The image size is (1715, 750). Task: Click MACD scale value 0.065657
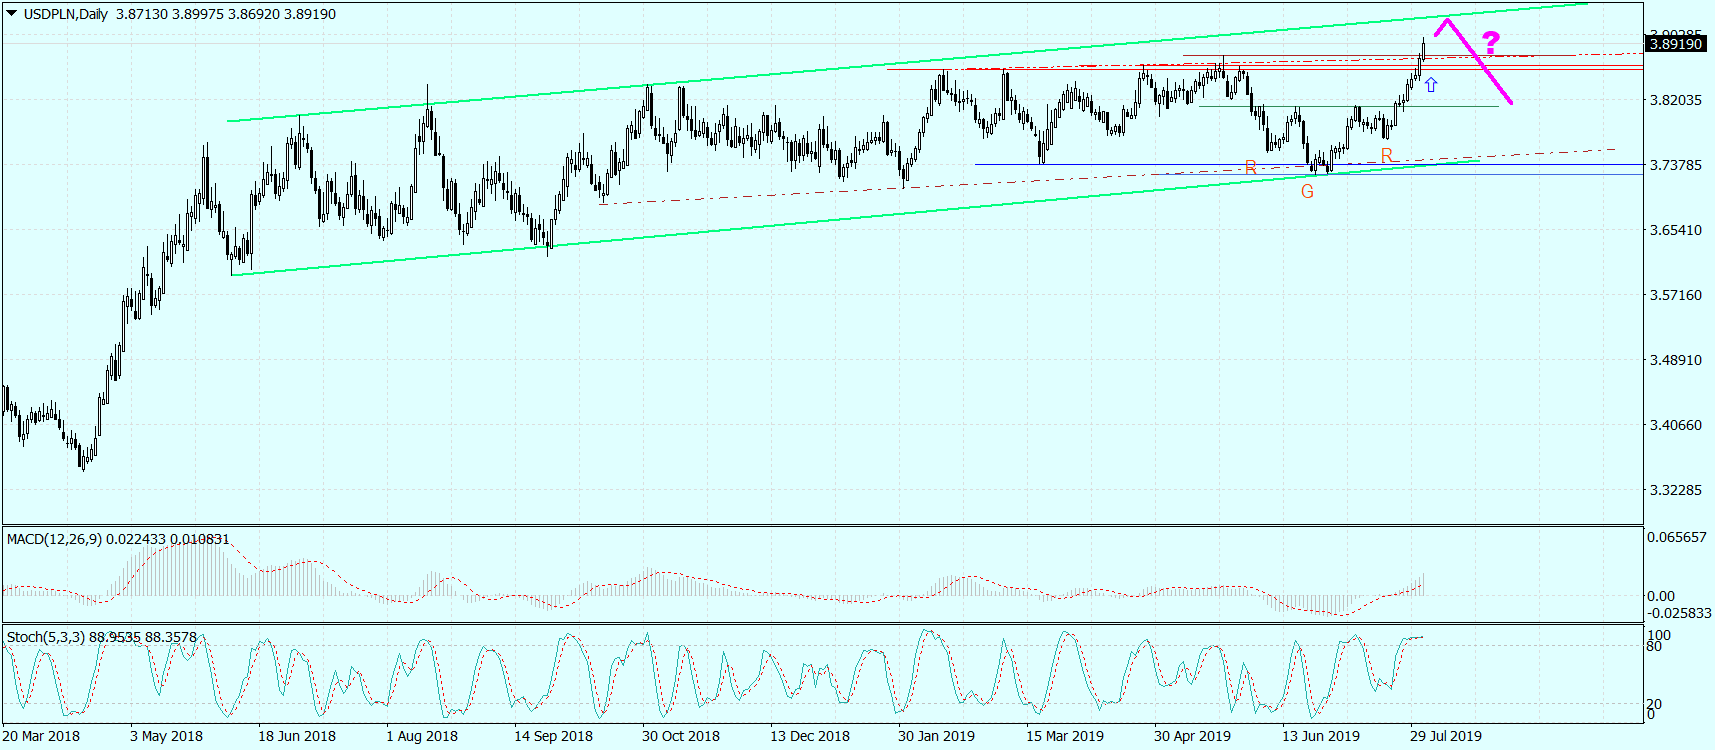[x=1678, y=537]
